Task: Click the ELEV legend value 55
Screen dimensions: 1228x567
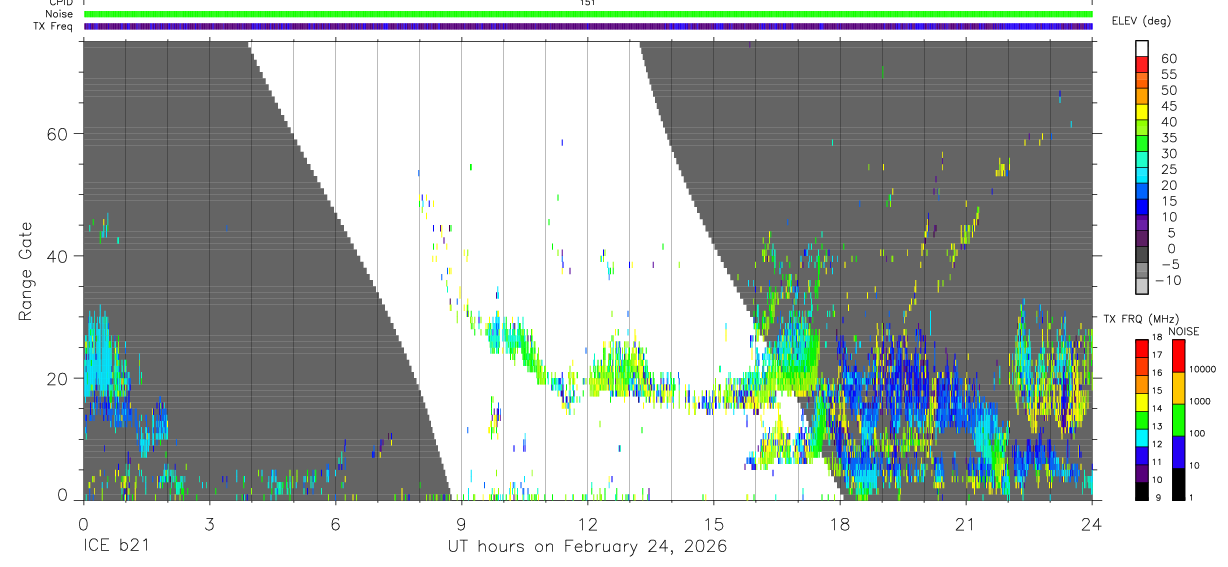Action: click(1168, 74)
